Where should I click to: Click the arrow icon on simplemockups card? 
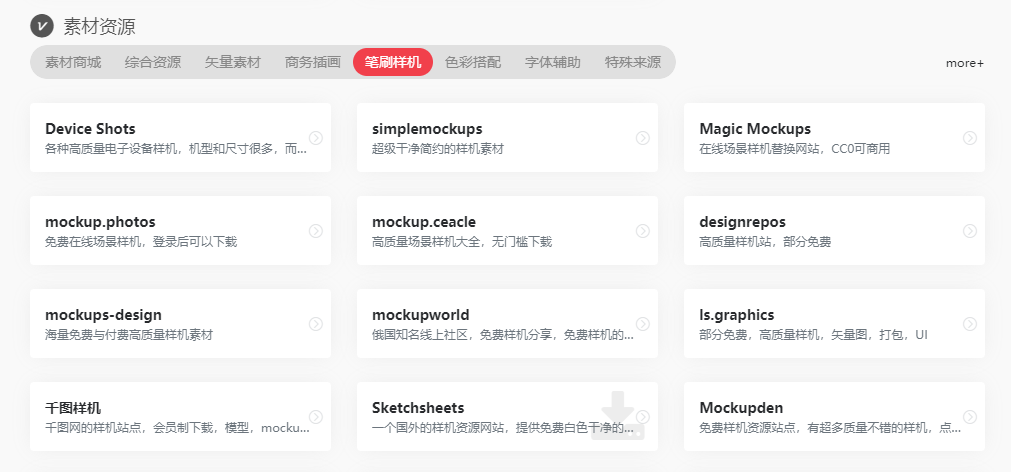643,137
